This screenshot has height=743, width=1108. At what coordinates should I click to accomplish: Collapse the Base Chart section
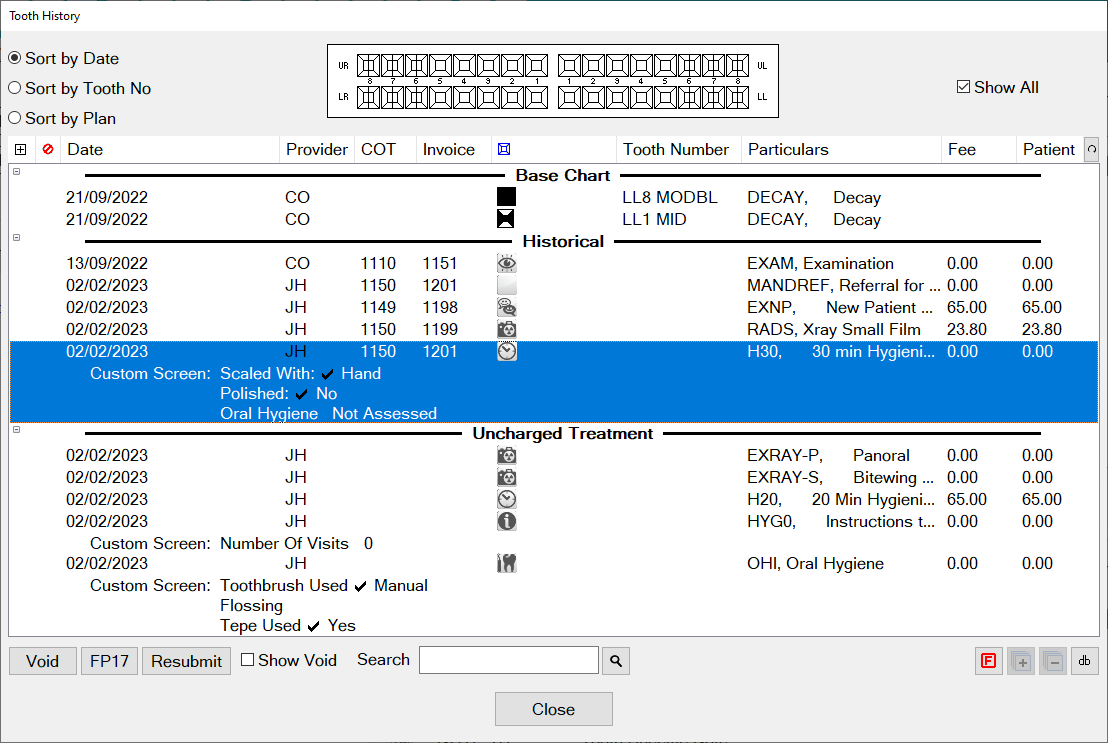16,171
